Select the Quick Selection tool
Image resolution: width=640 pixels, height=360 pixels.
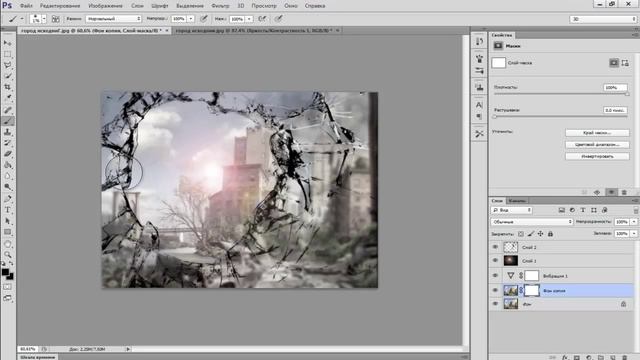(7, 76)
